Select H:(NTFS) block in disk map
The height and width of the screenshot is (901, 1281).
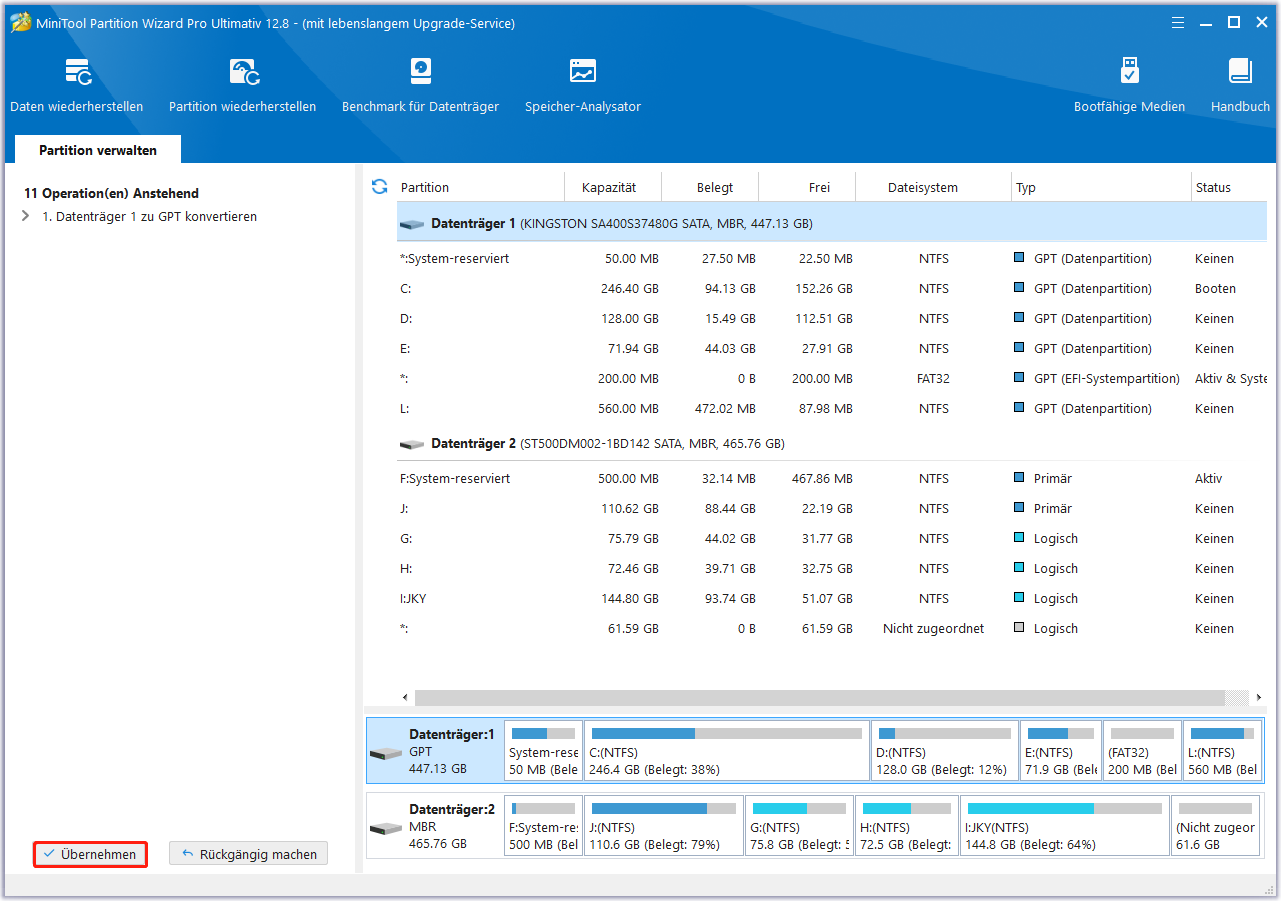pos(907,826)
